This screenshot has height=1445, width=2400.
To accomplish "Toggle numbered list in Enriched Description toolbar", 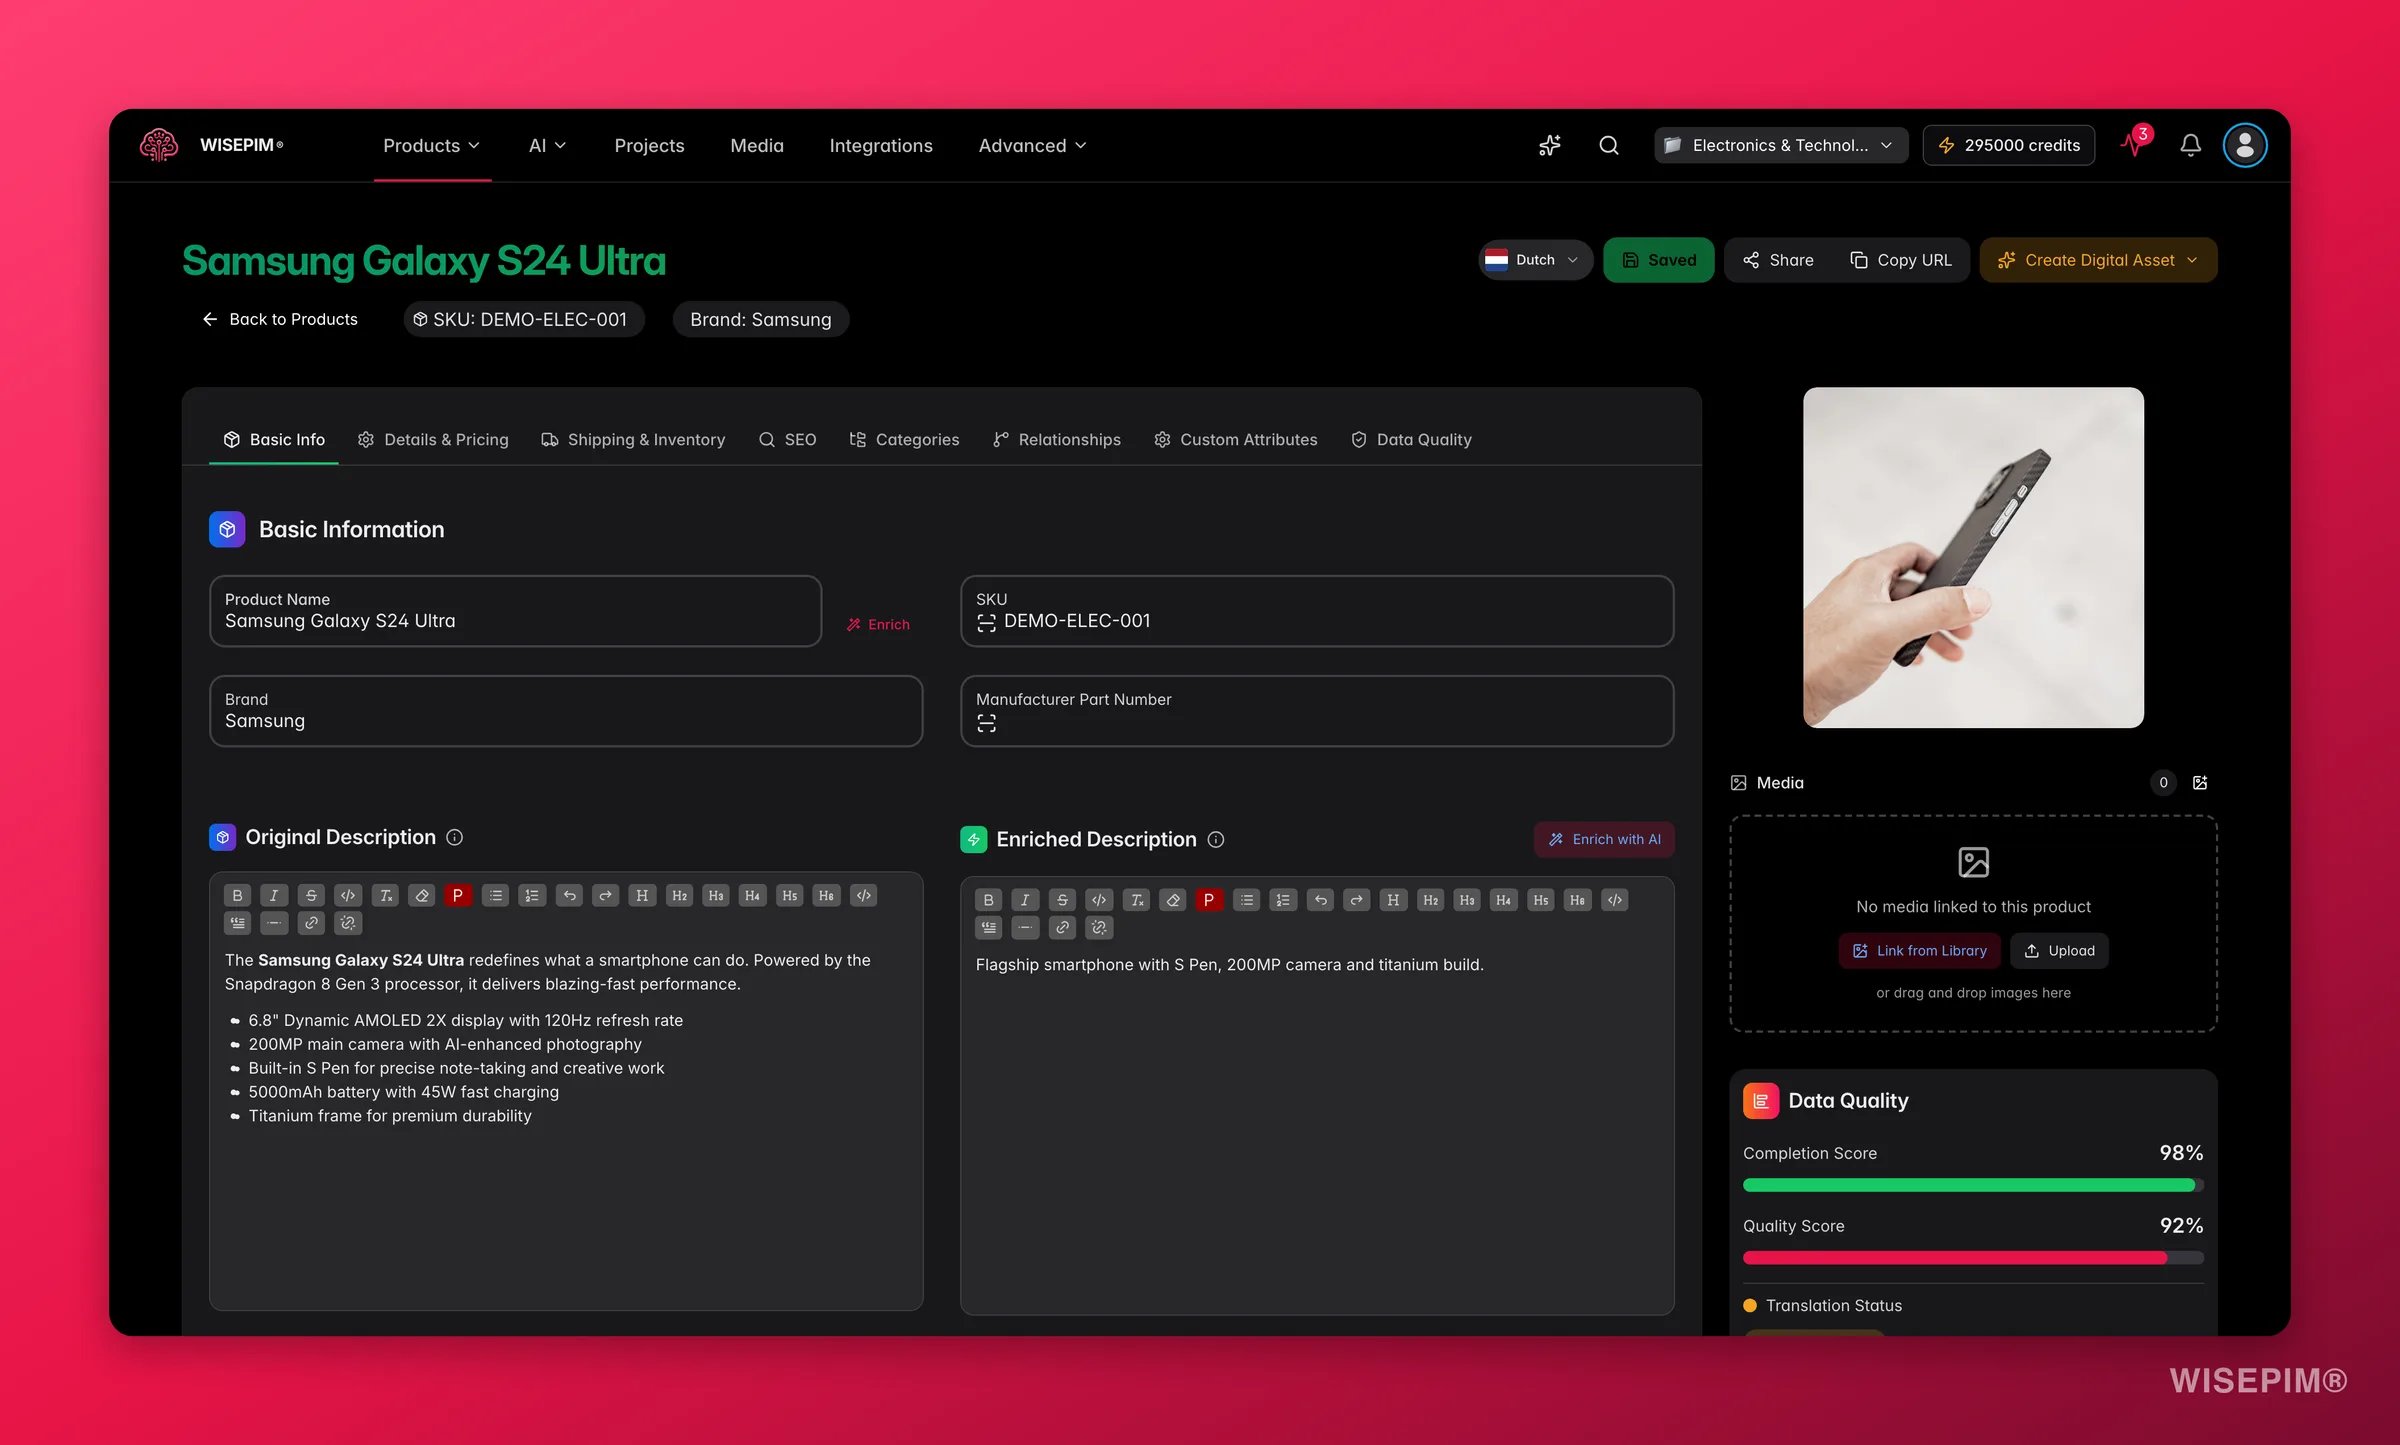I will pyautogui.click(x=1283, y=900).
